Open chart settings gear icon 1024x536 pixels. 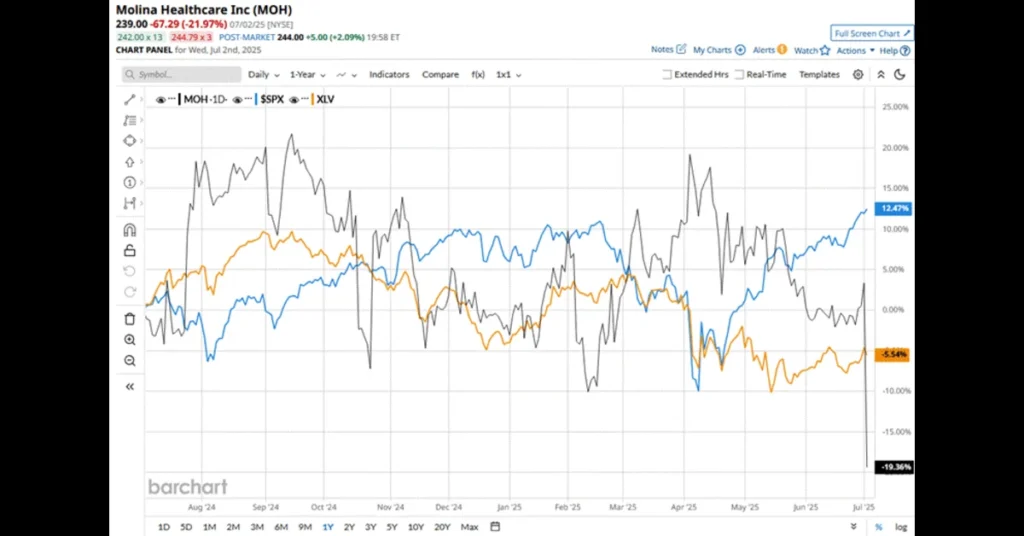(x=858, y=75)
